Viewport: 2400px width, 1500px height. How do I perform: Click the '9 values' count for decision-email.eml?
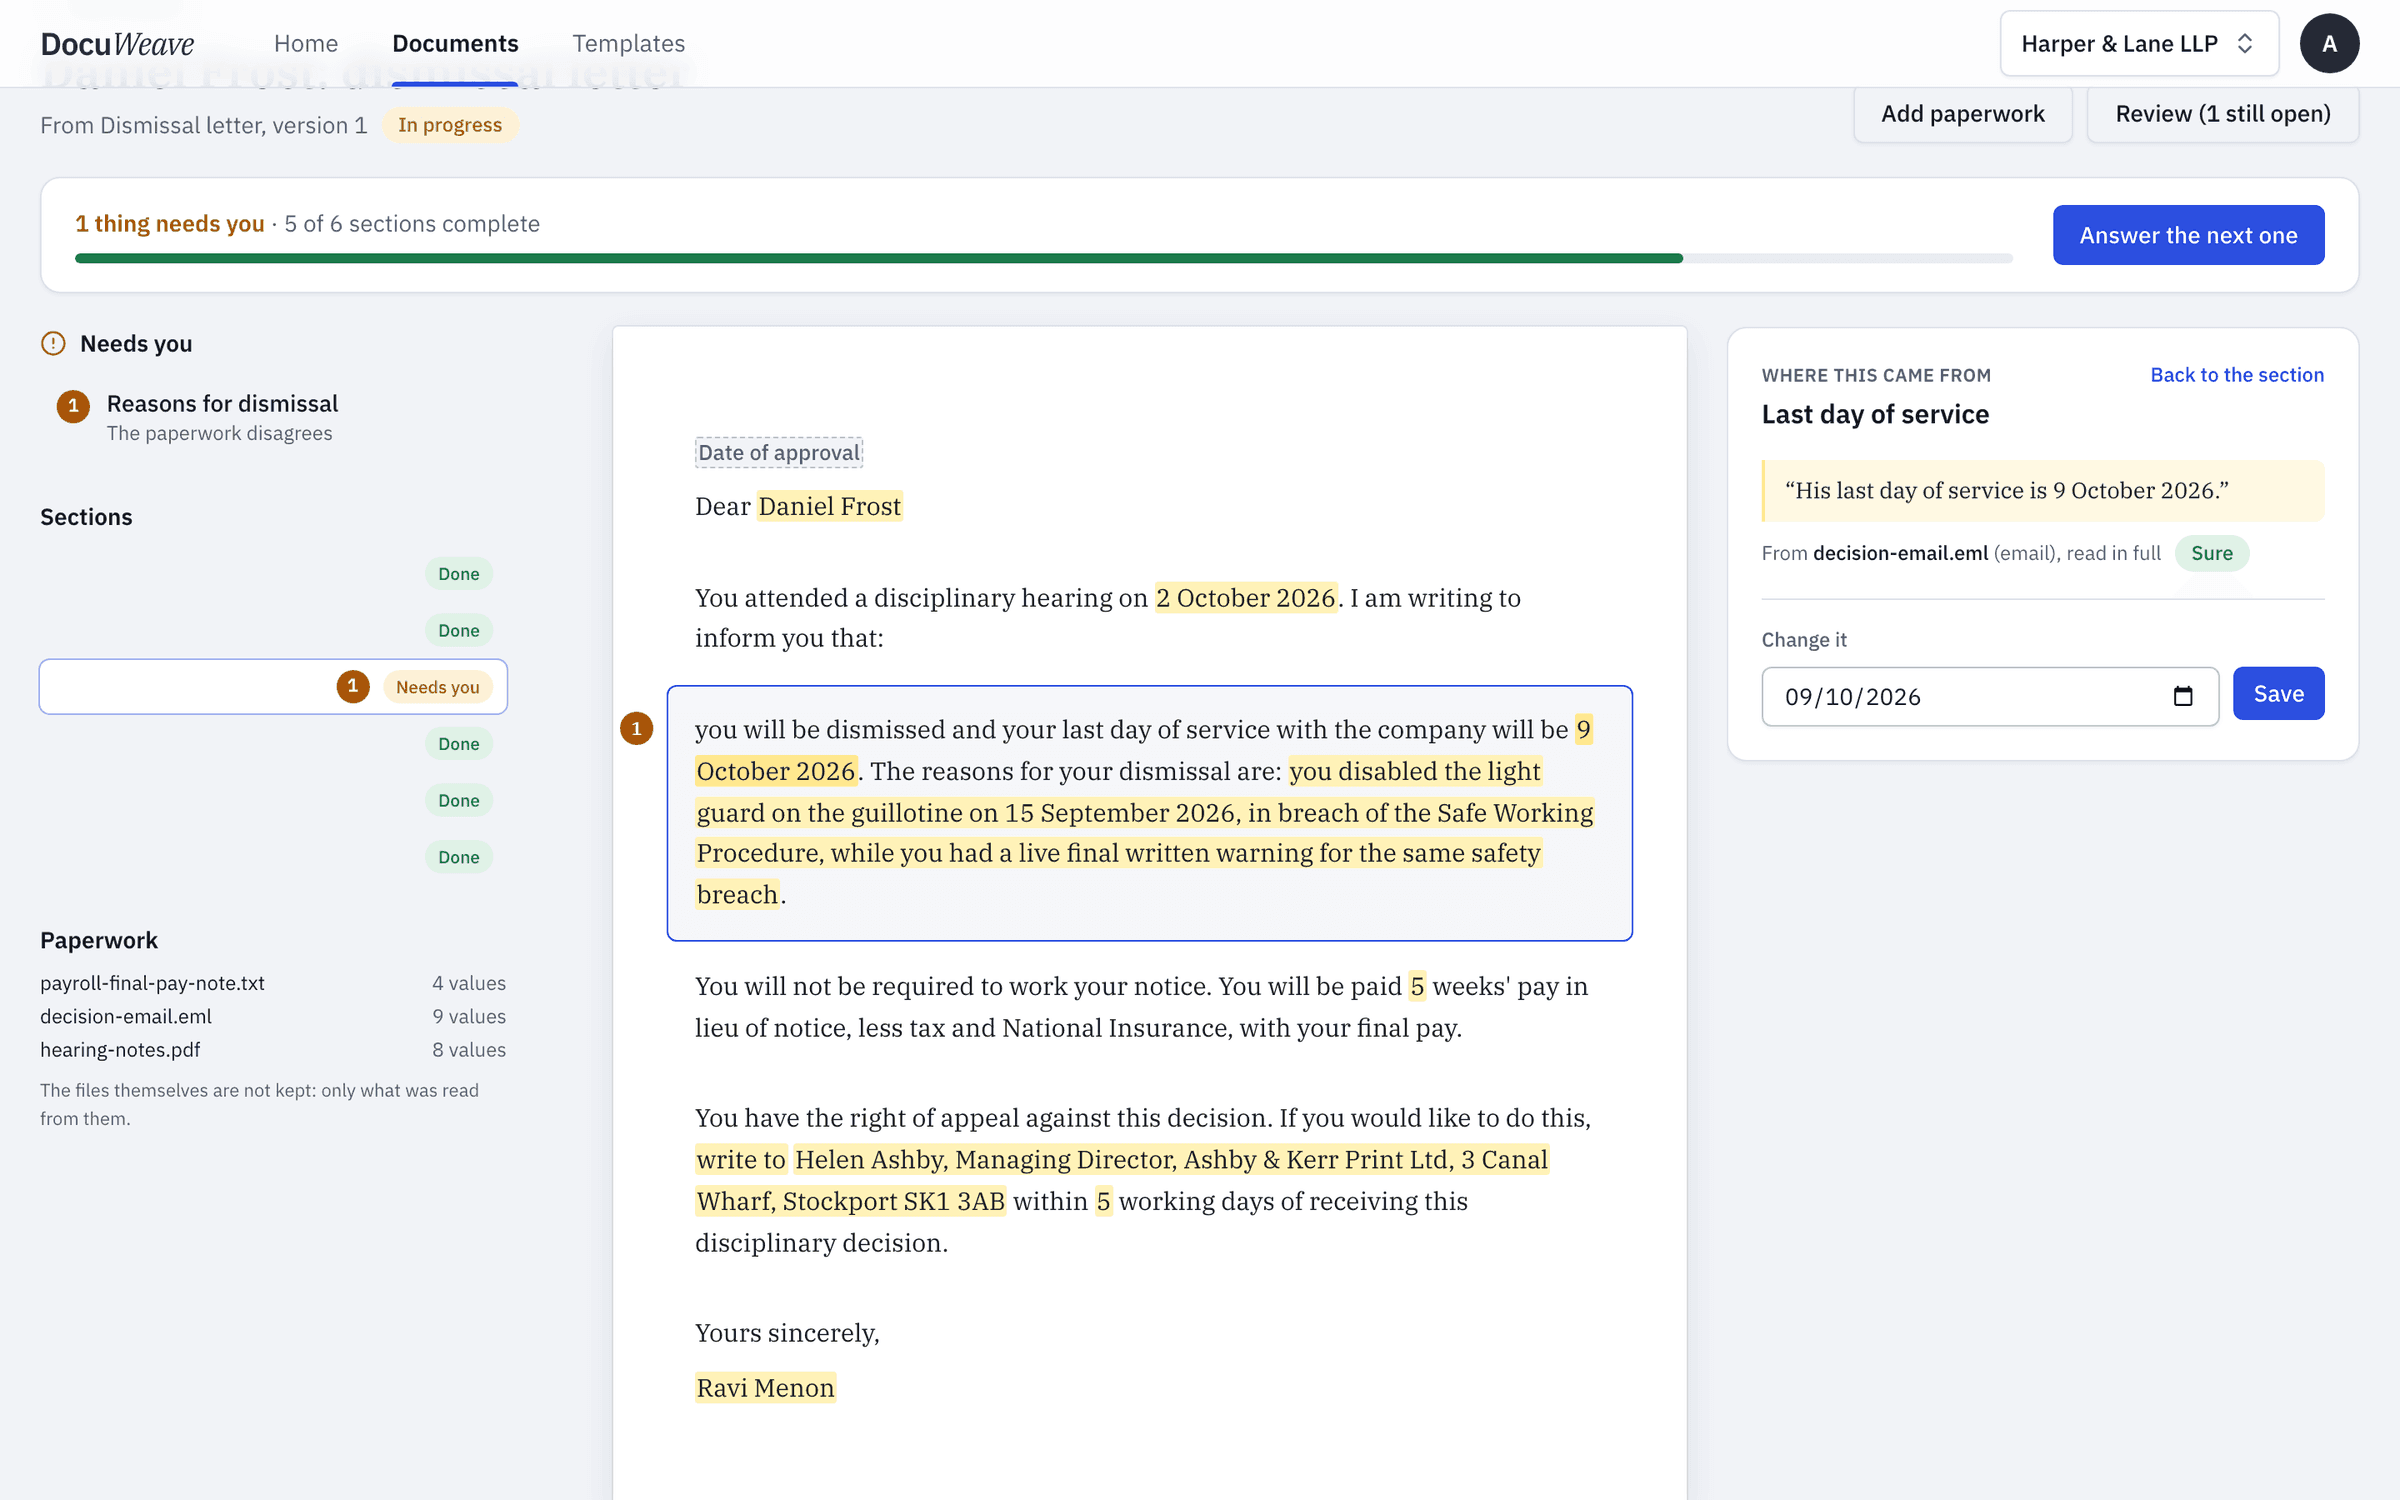[x=469, y=1016]
